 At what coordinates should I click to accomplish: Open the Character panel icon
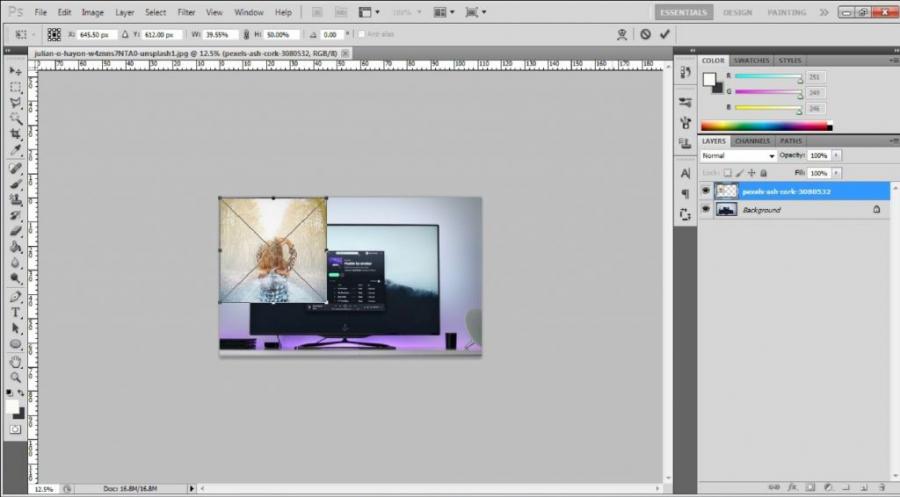(x=685, y=173)
